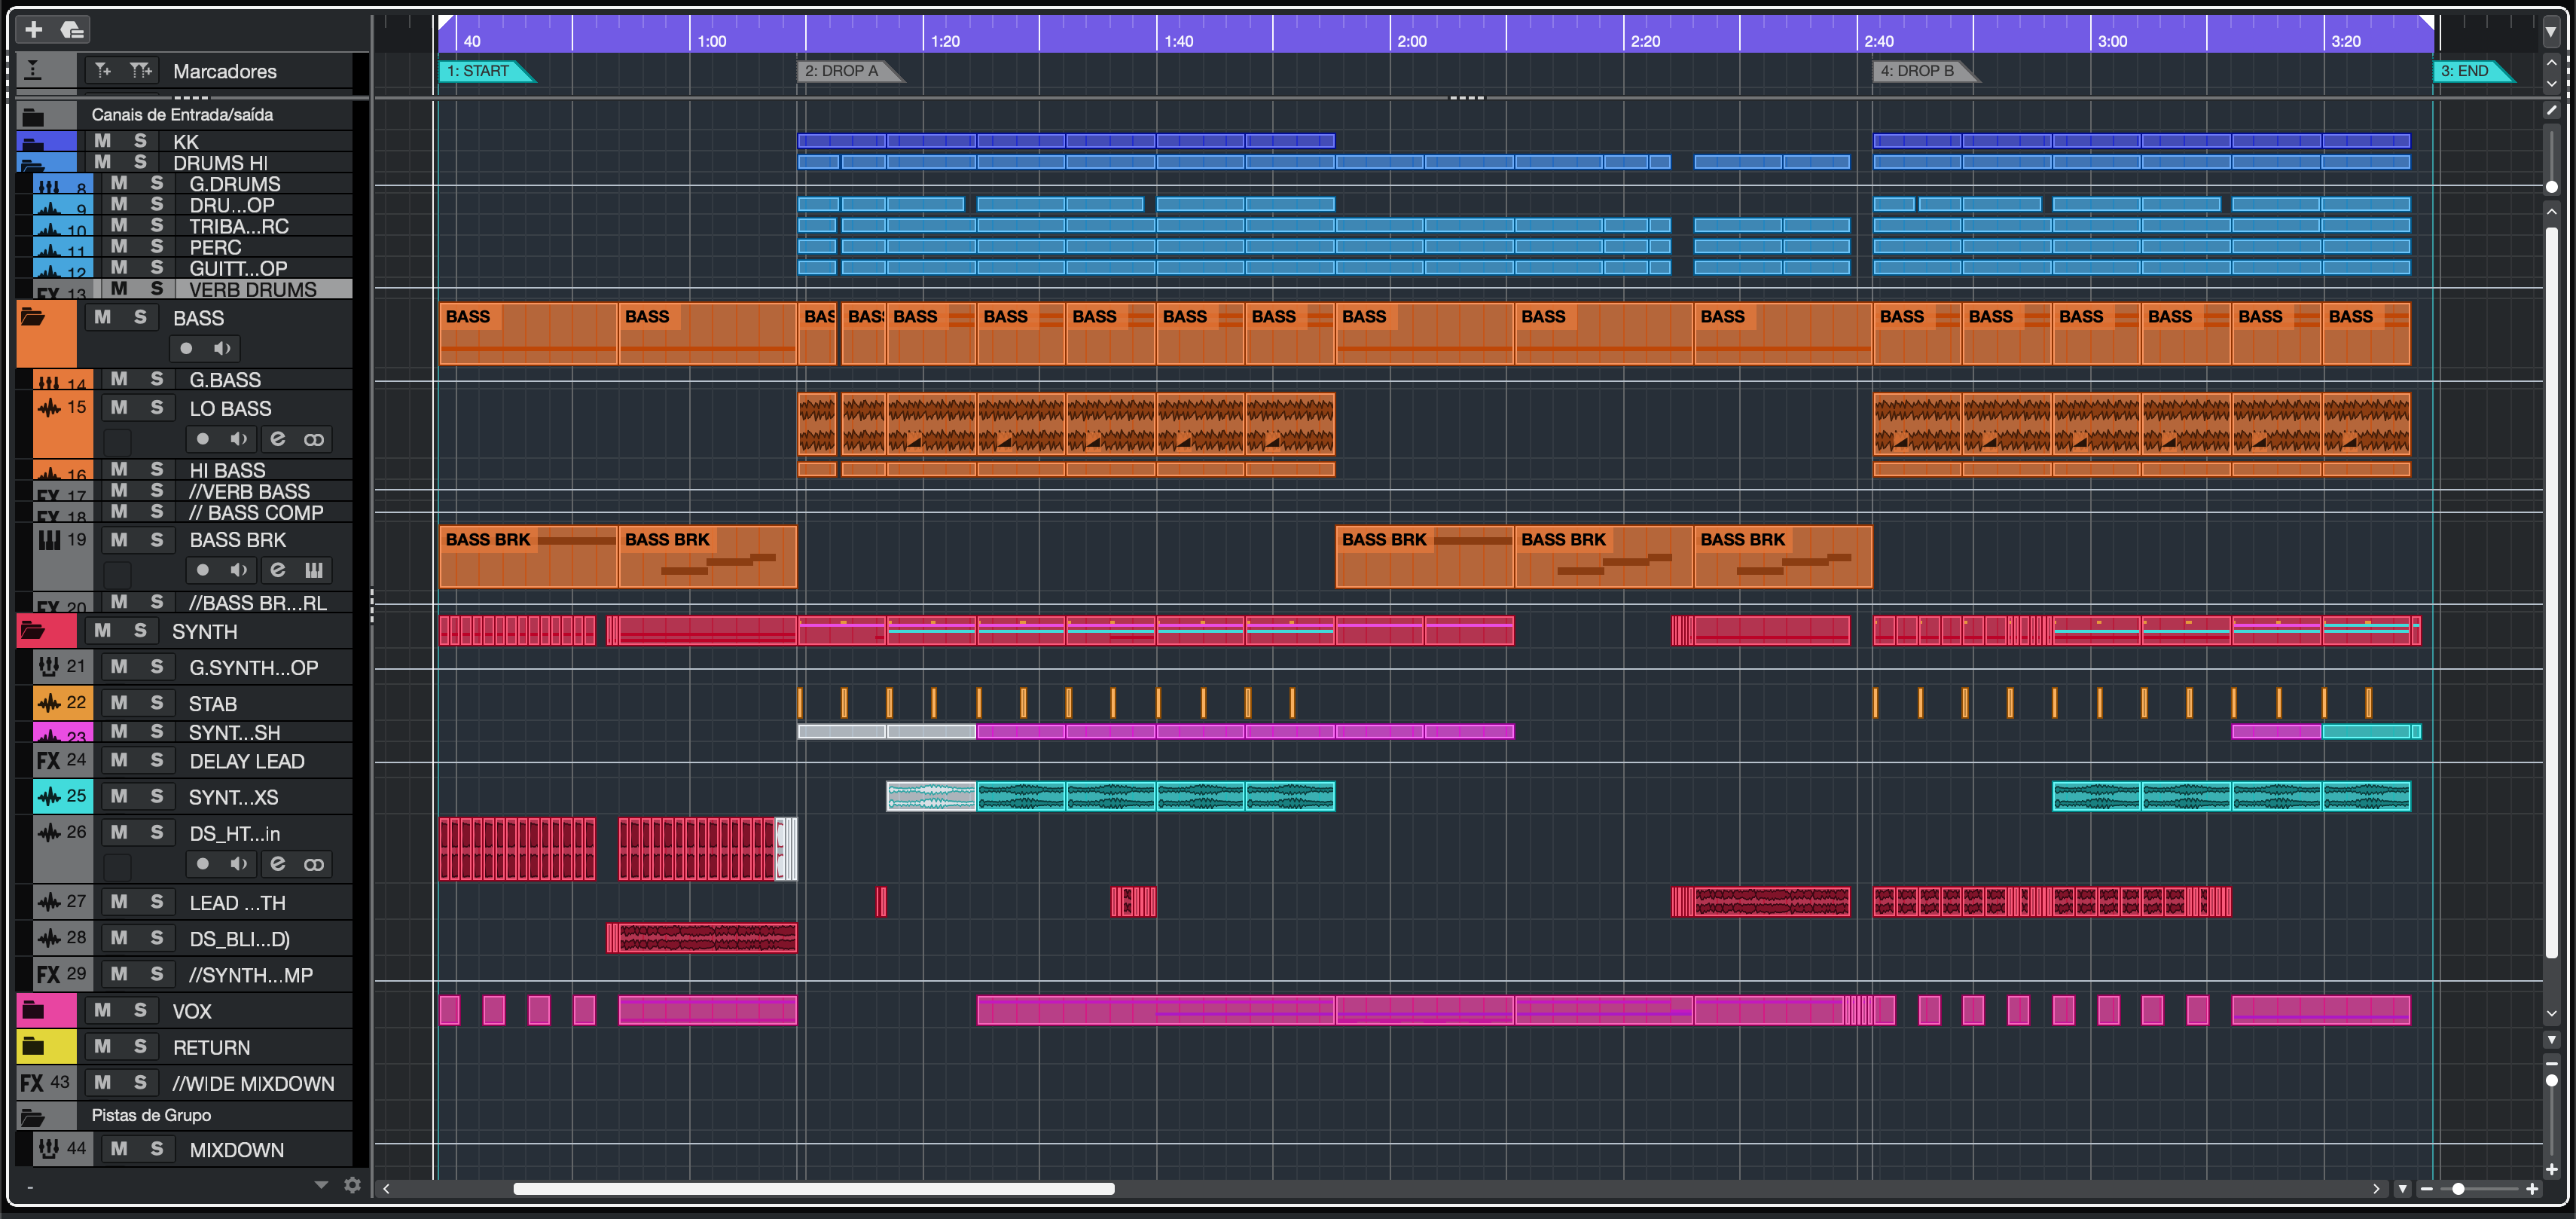Select first BASS BRK clip in arrangement
The width and height of the screenshot is (2576, 1219).
tap(528, 556)
